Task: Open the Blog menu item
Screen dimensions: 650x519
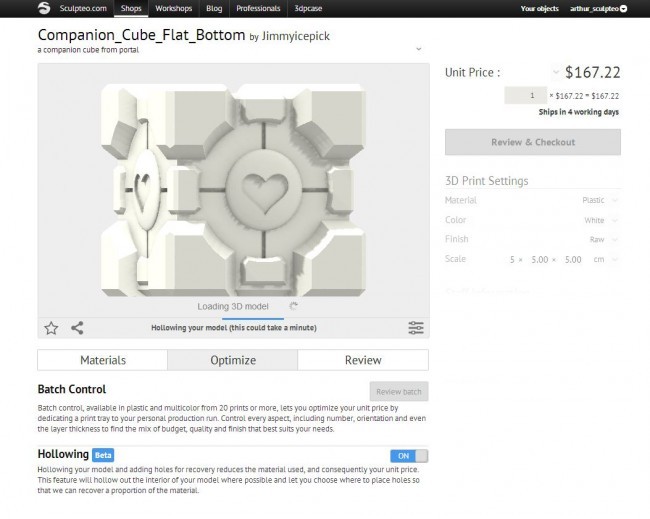Action: pyautogui.click(x=214, y=8)
